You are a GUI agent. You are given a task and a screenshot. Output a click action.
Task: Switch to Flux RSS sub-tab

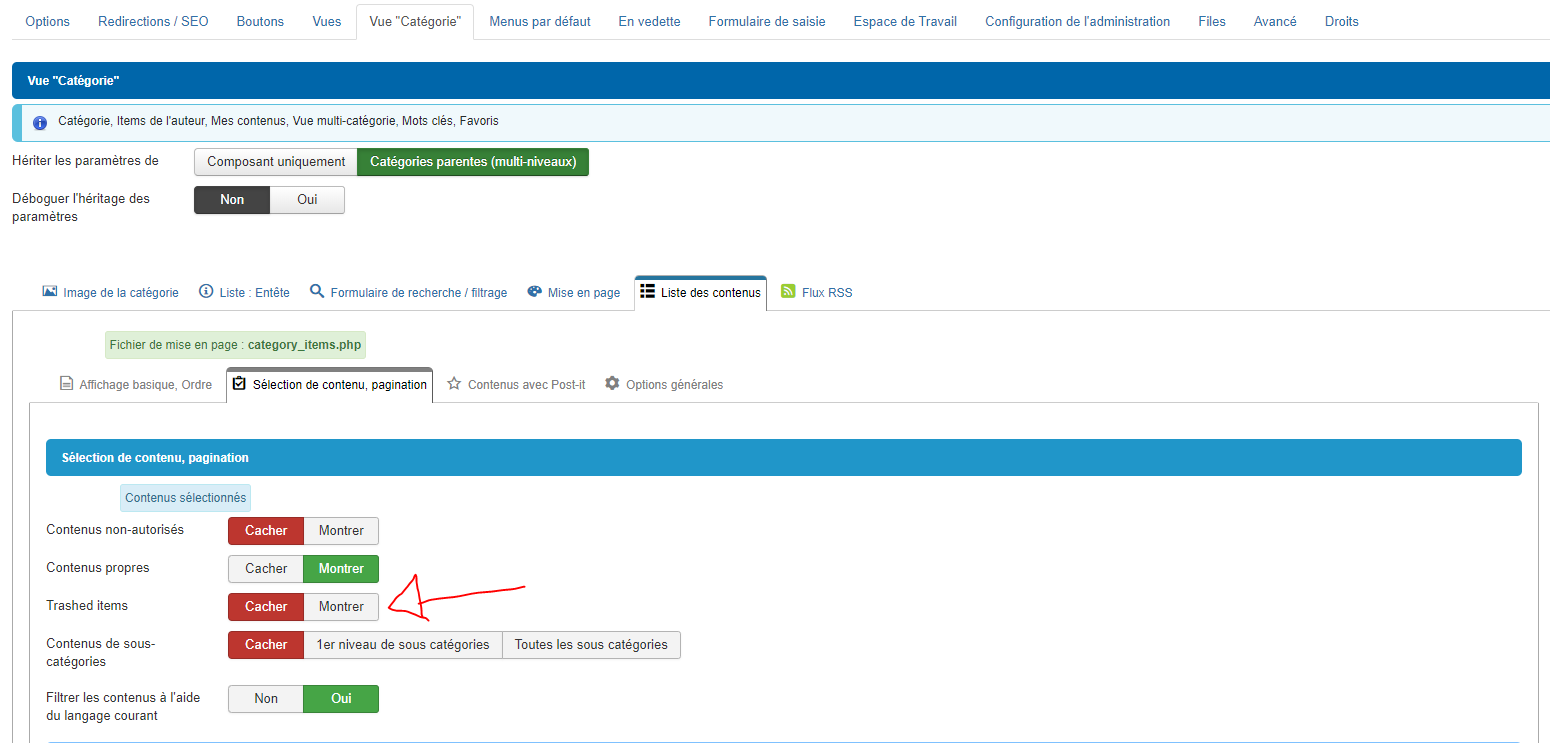point(816,293)
